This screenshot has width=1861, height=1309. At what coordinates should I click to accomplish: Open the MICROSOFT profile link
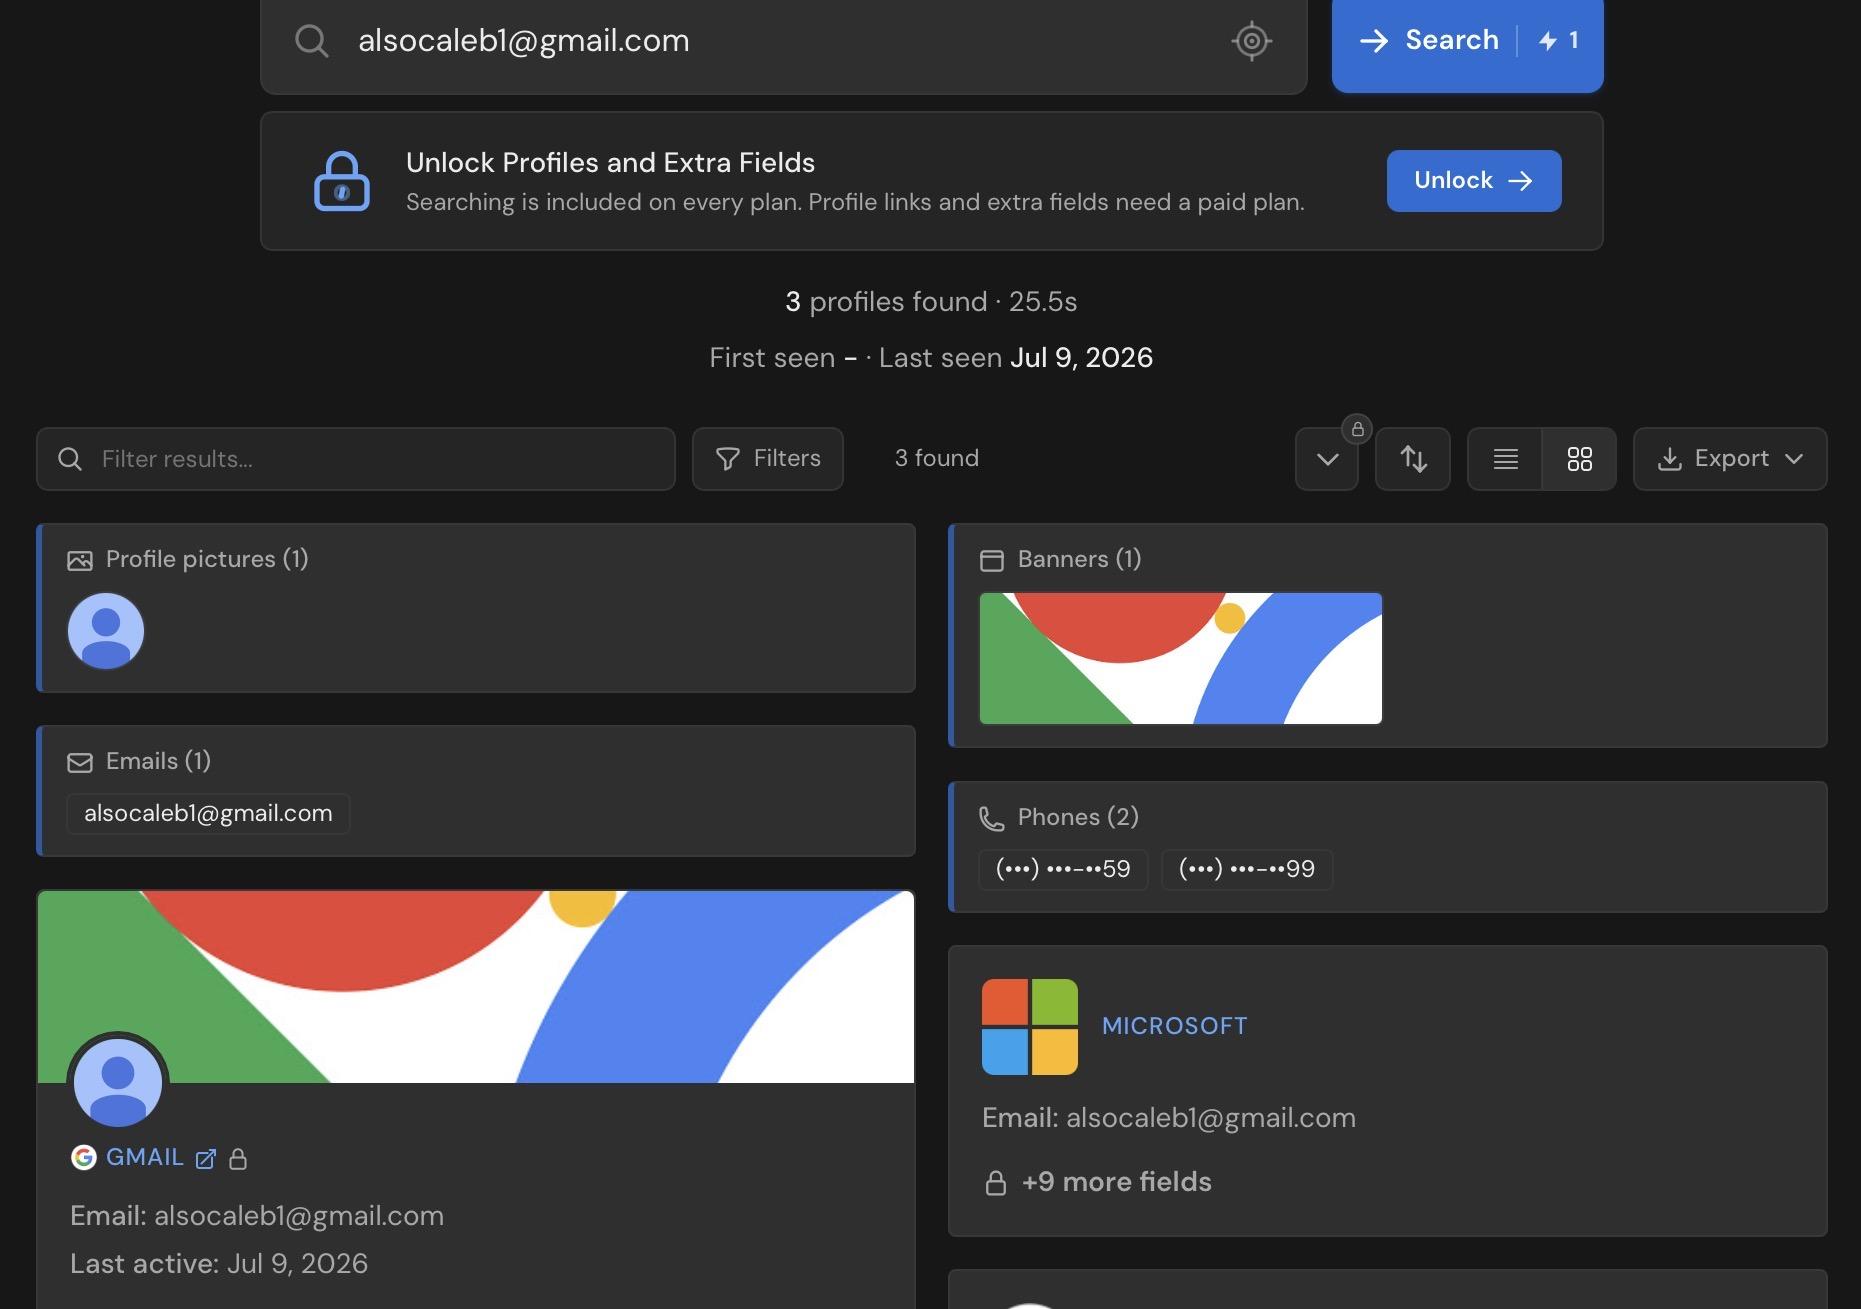(x=1175, y=1026)
